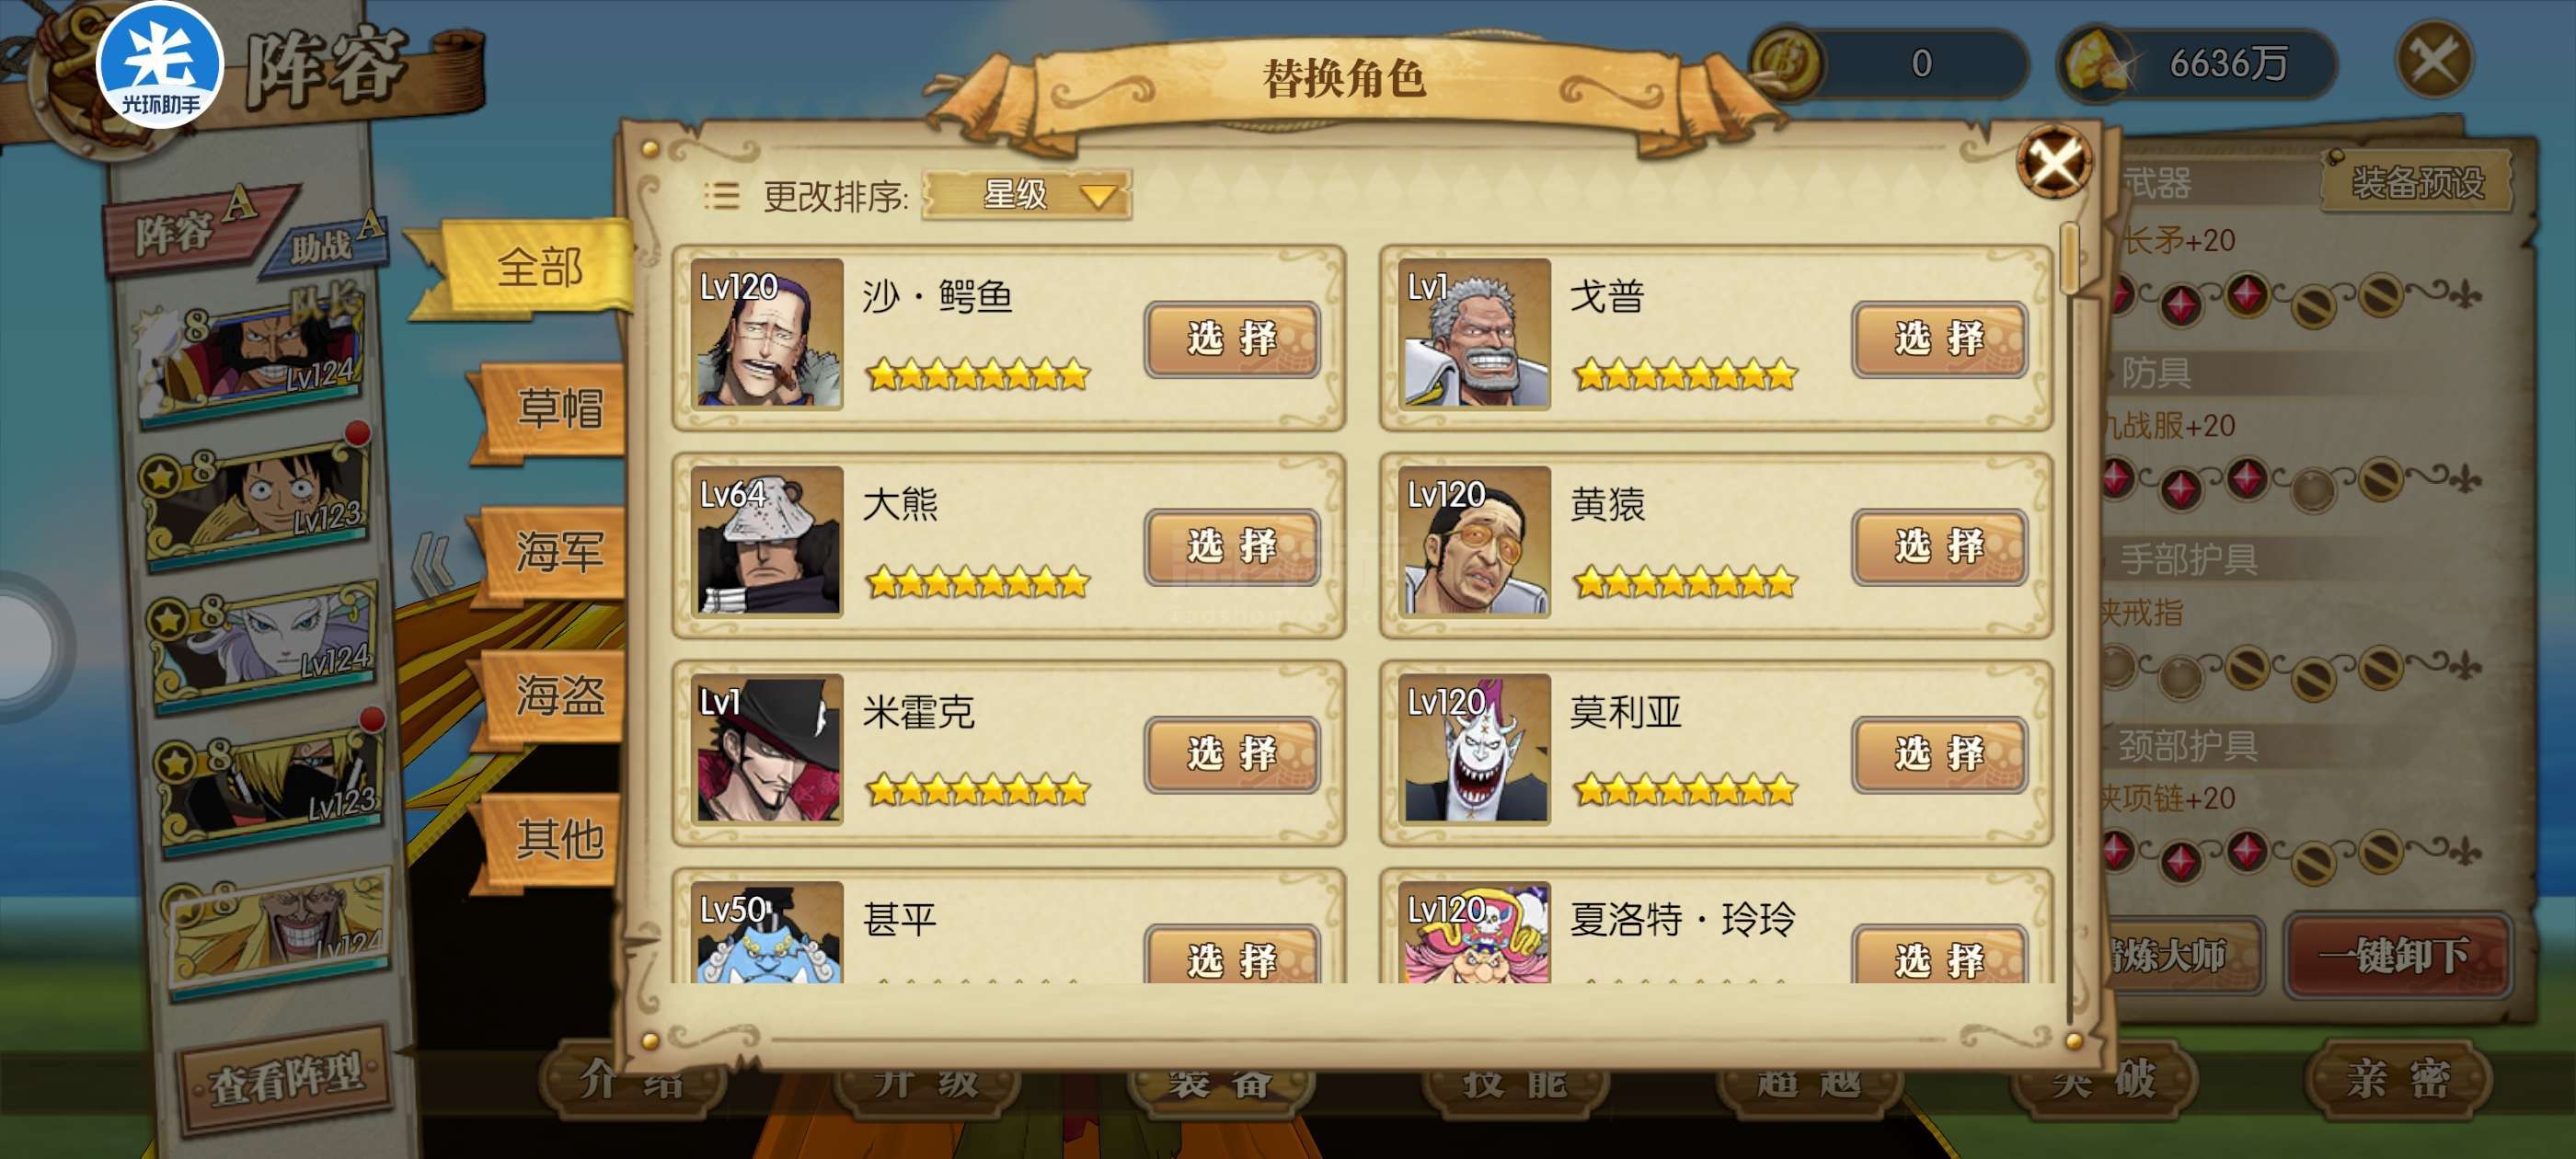2576x1159 pixels.
Task: Click 选择 button for 黄猿
Action: pos(1939,547)
